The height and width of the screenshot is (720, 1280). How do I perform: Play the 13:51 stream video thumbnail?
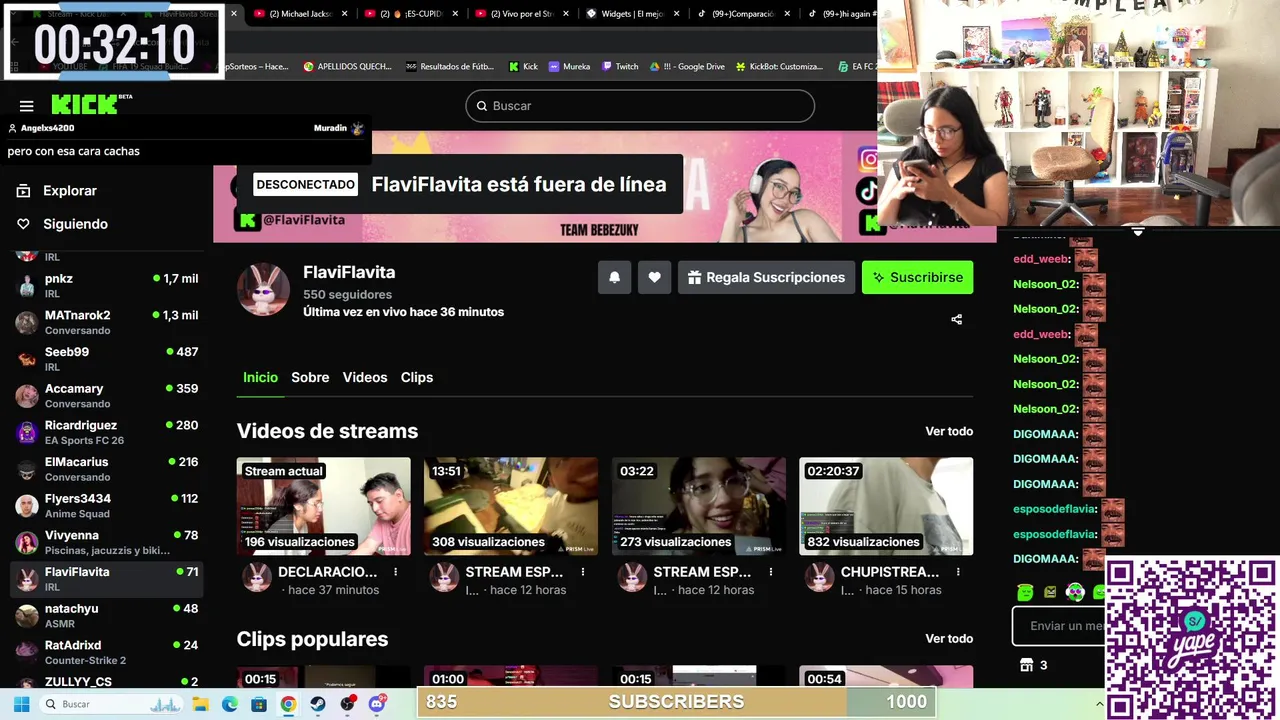click(511, 506)
